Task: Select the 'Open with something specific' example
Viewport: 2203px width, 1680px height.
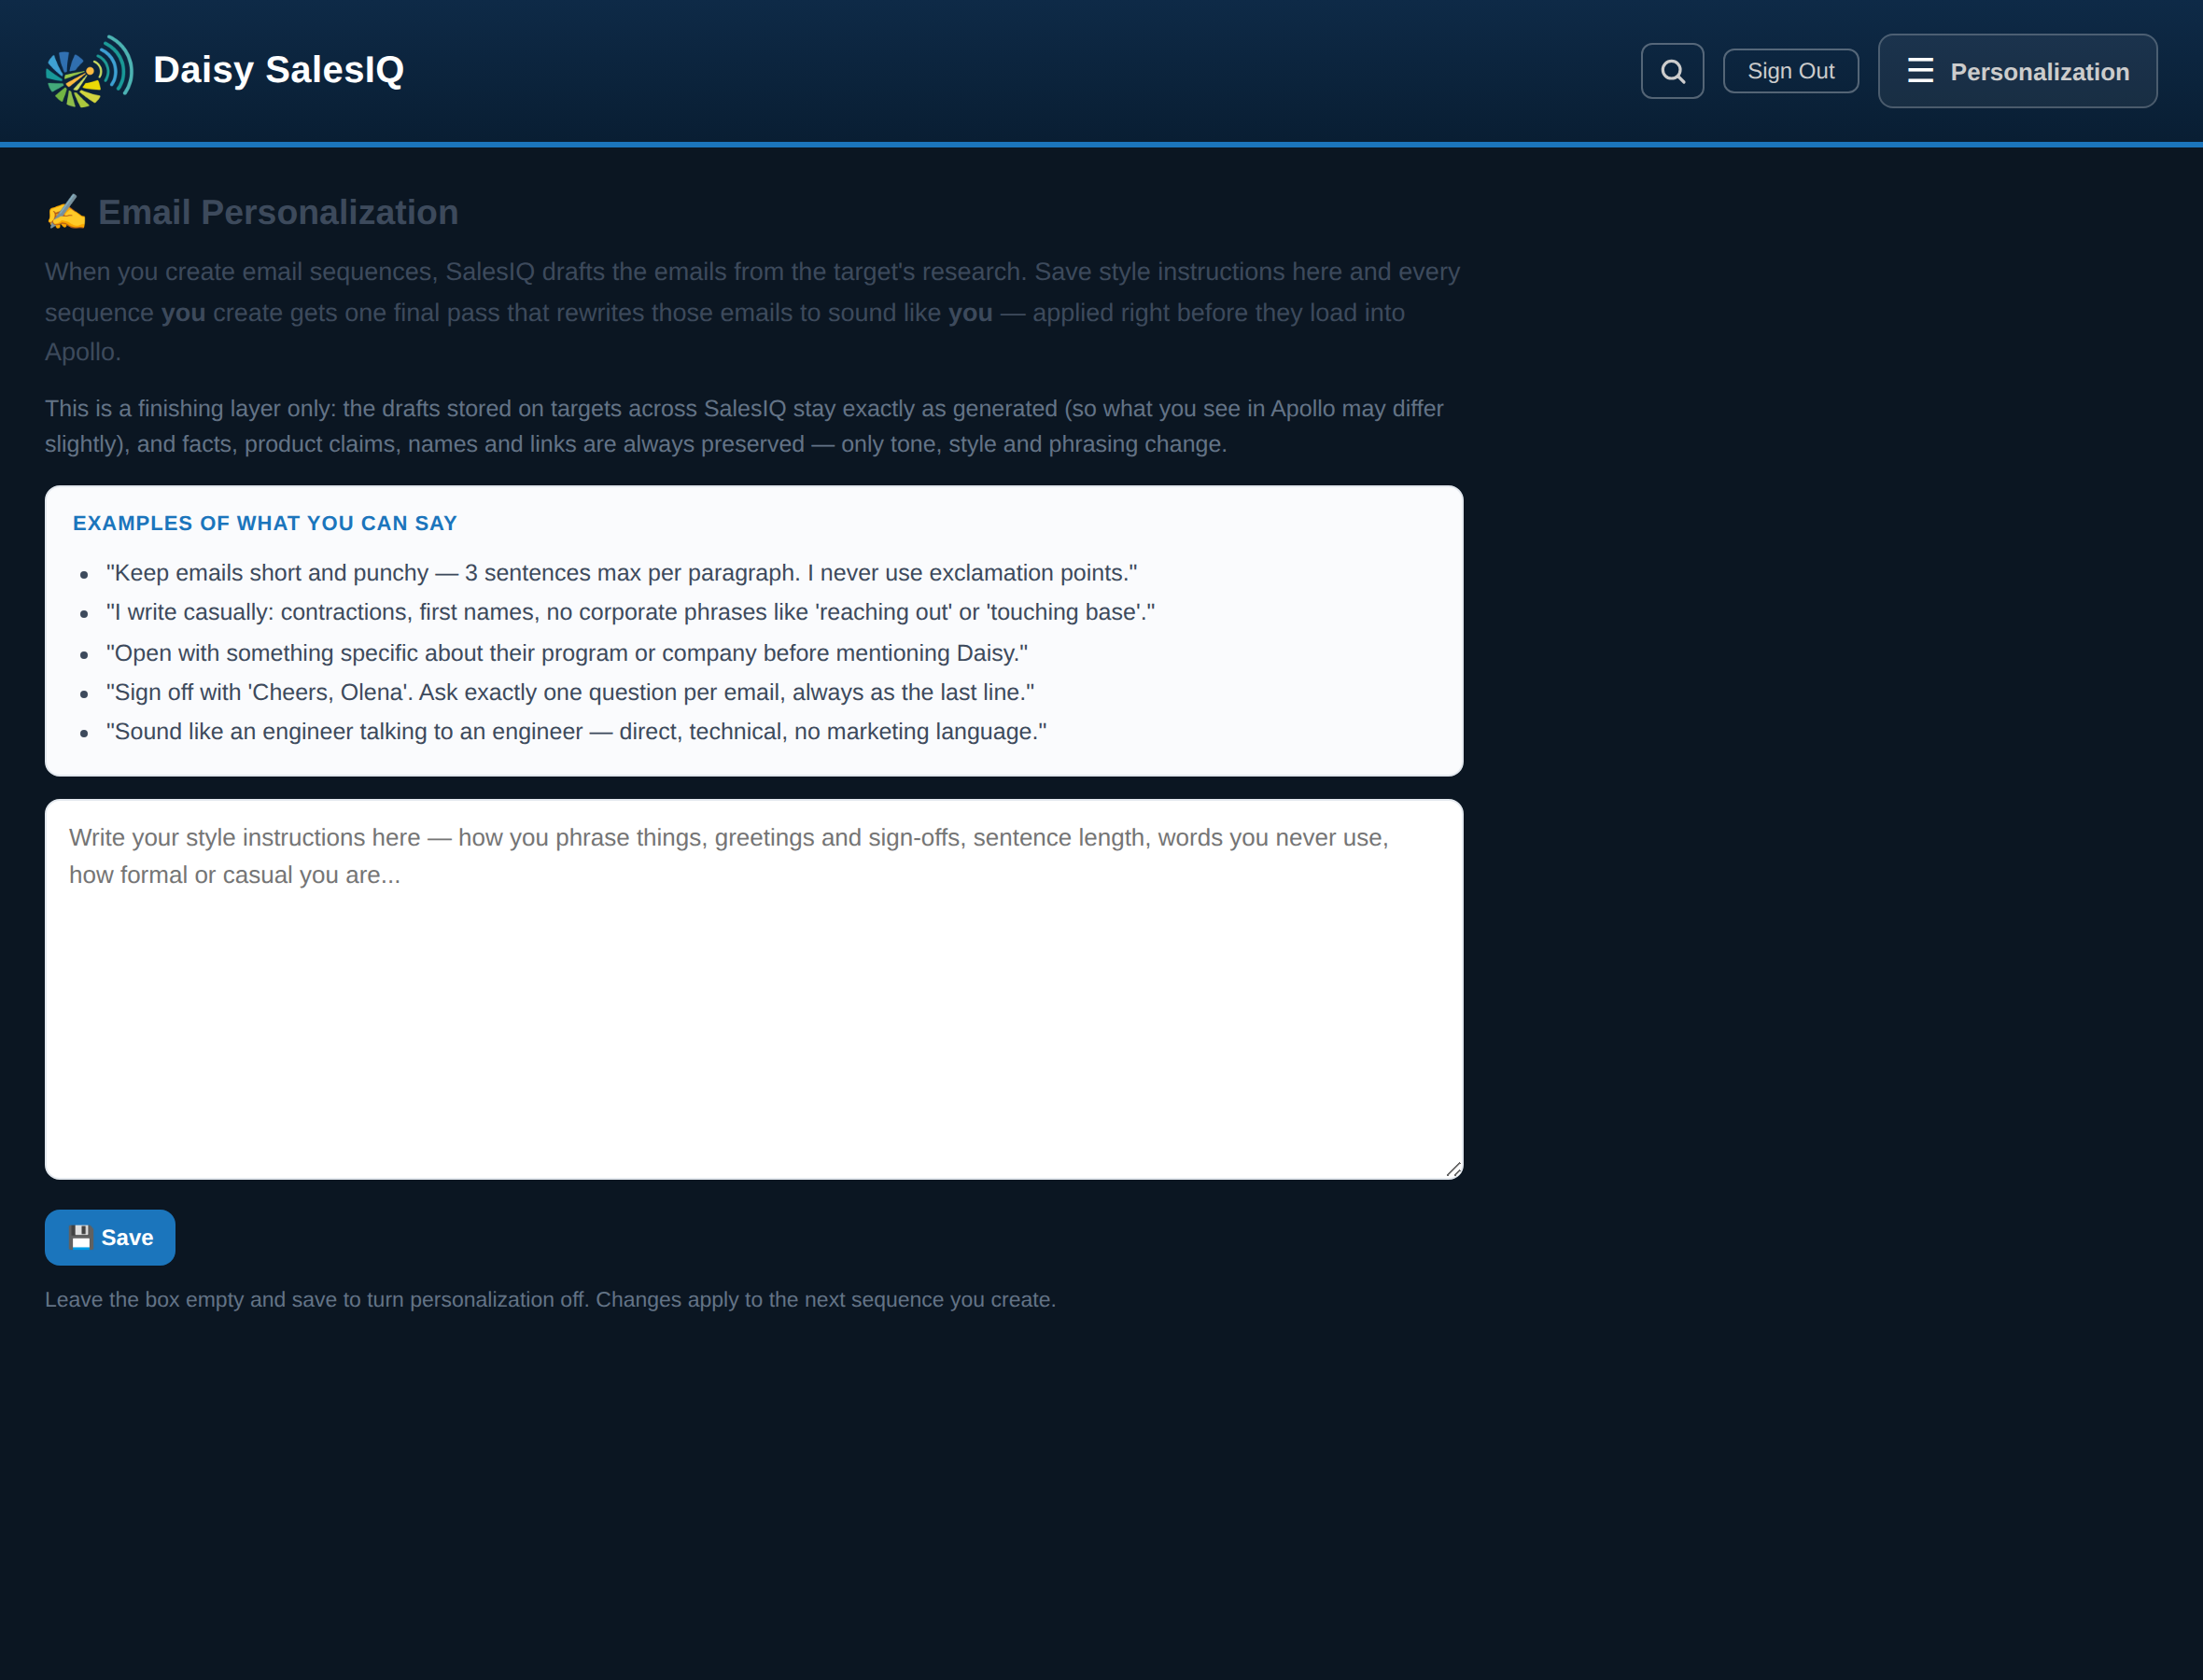Action: click(x=567, y=653)
